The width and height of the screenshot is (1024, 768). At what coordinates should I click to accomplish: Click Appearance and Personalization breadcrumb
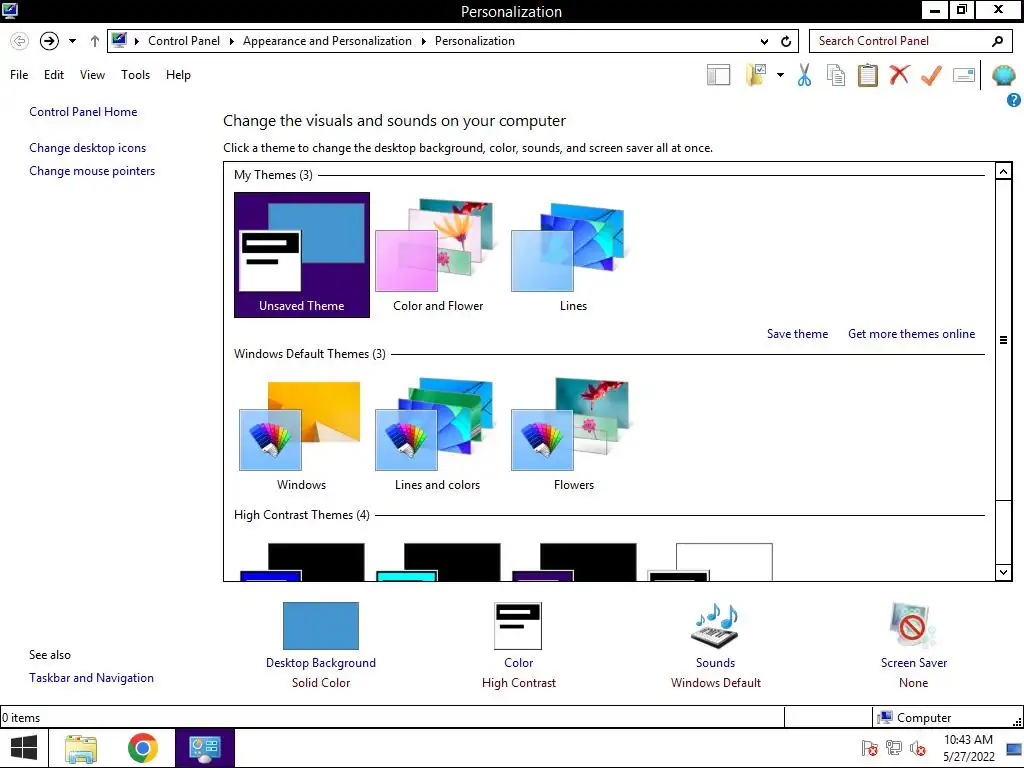pos(327,41)
